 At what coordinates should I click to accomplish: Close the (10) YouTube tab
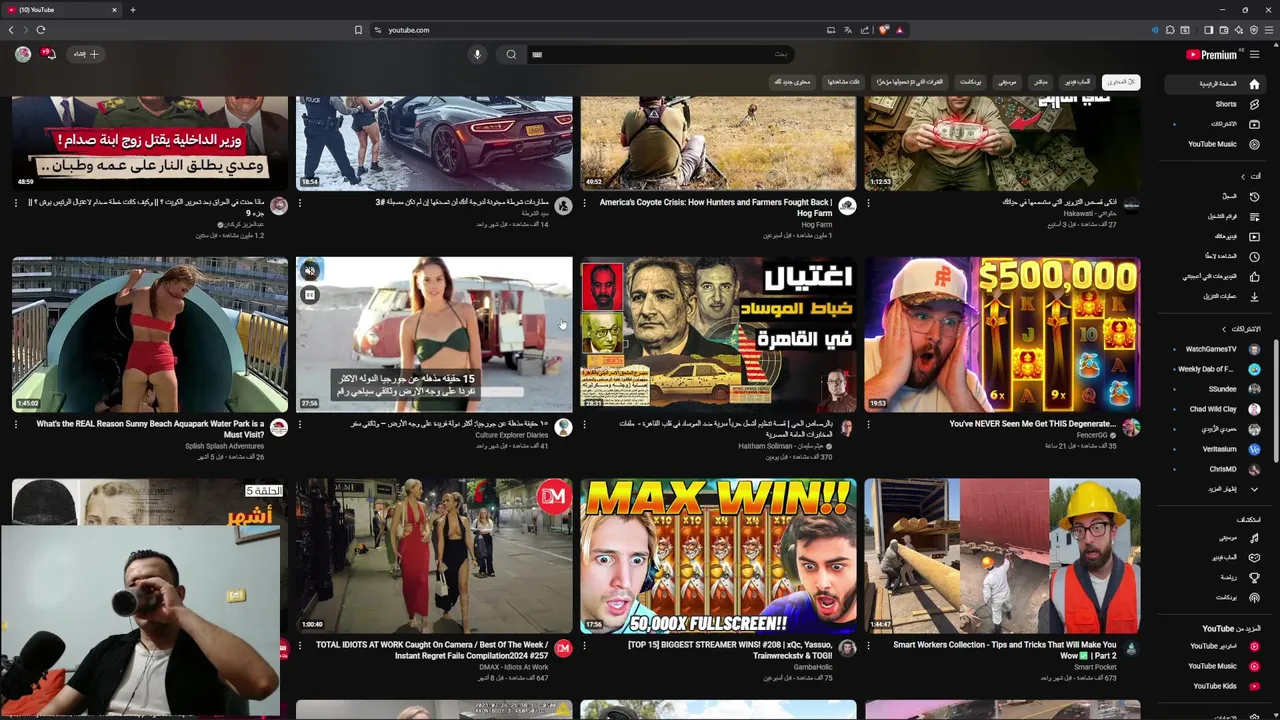[114, 10]
